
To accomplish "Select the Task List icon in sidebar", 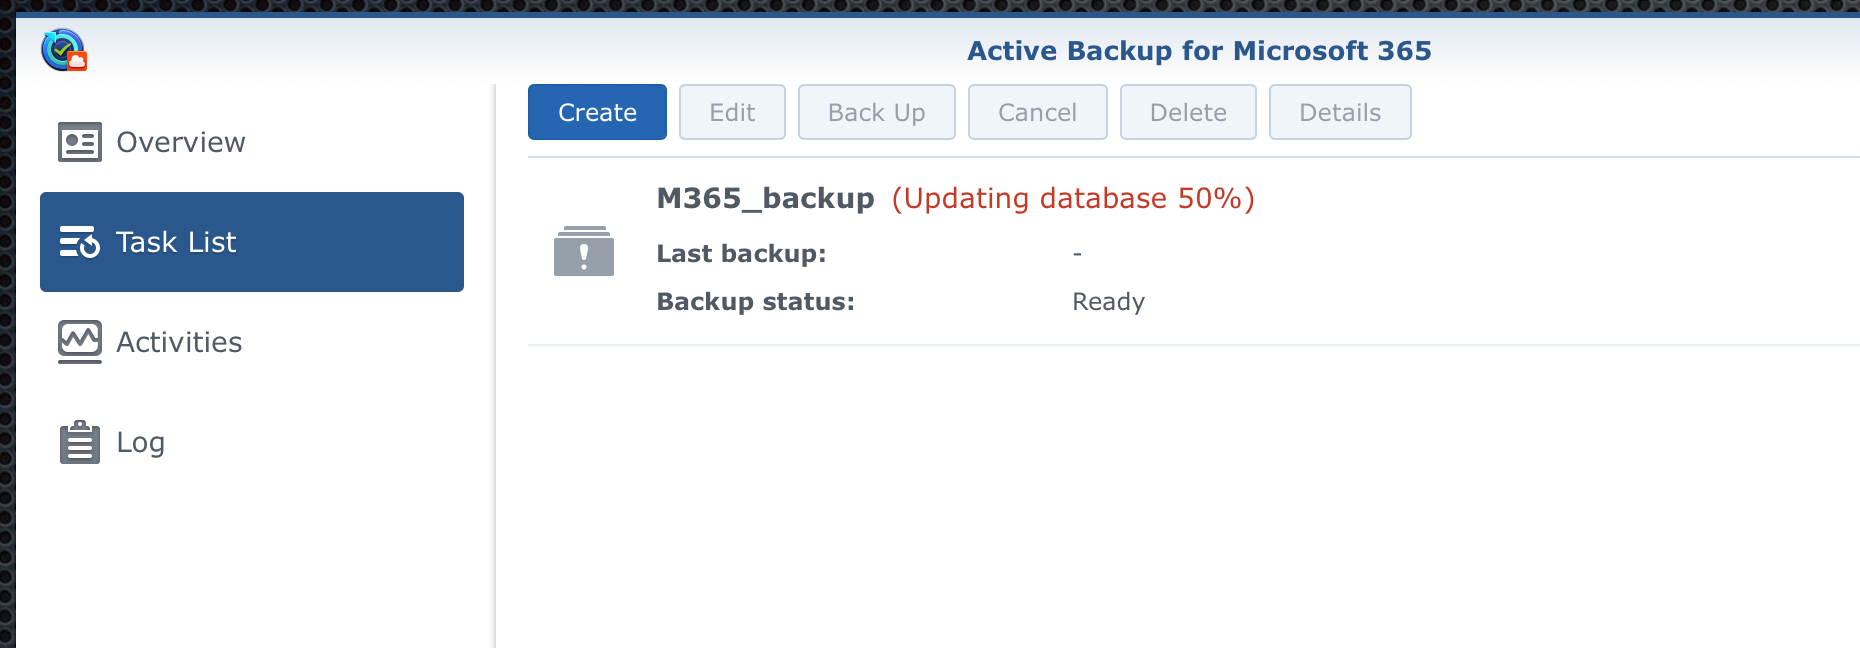I will 80,242.
